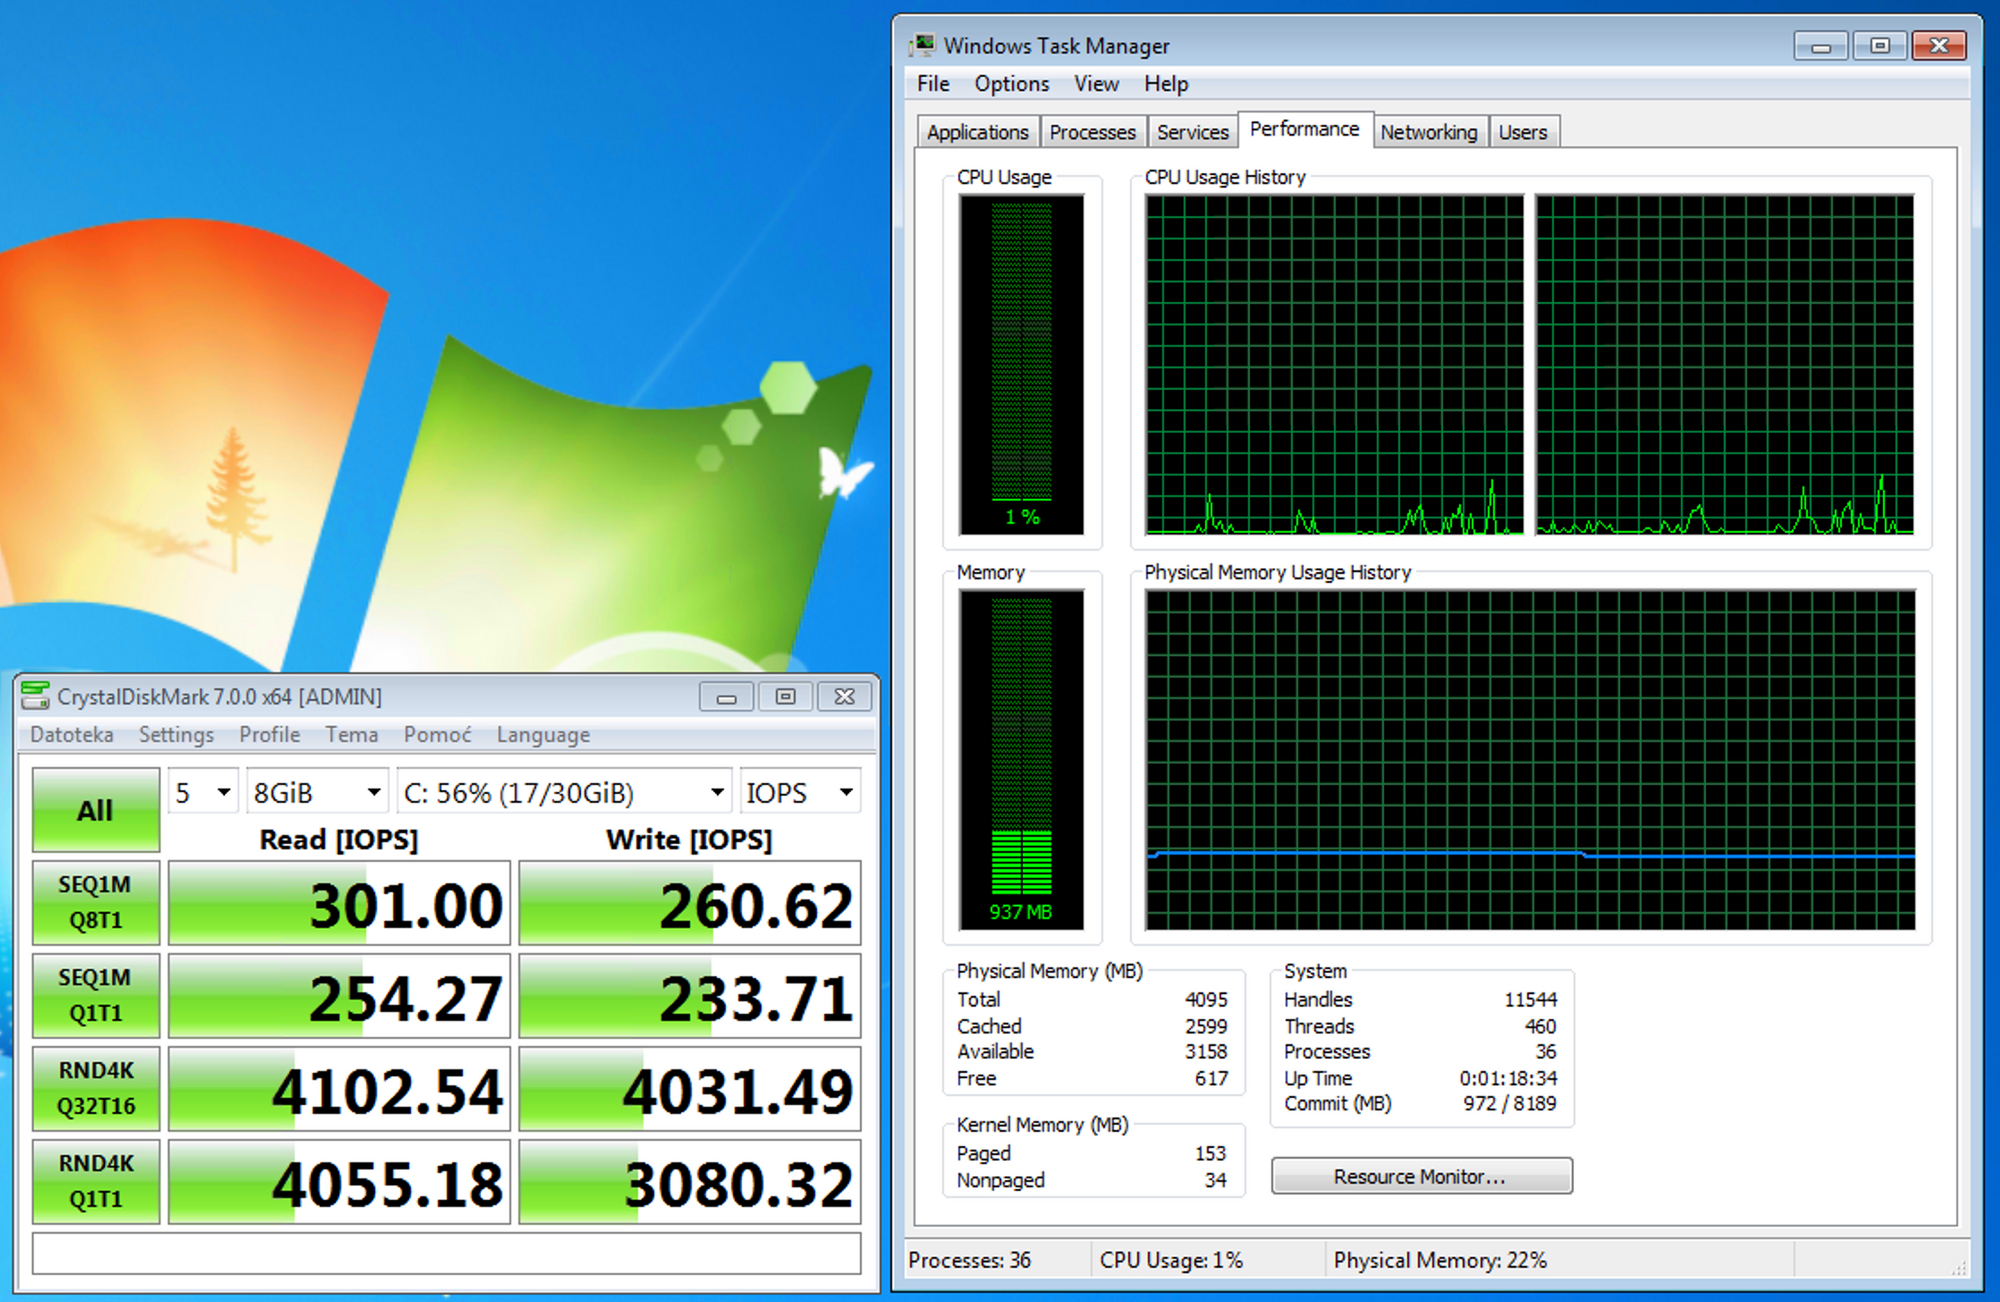This screenshot has width=2000, height=1302.
Task: Click the Available memory value 3158
Action: pos(1206,1052)
